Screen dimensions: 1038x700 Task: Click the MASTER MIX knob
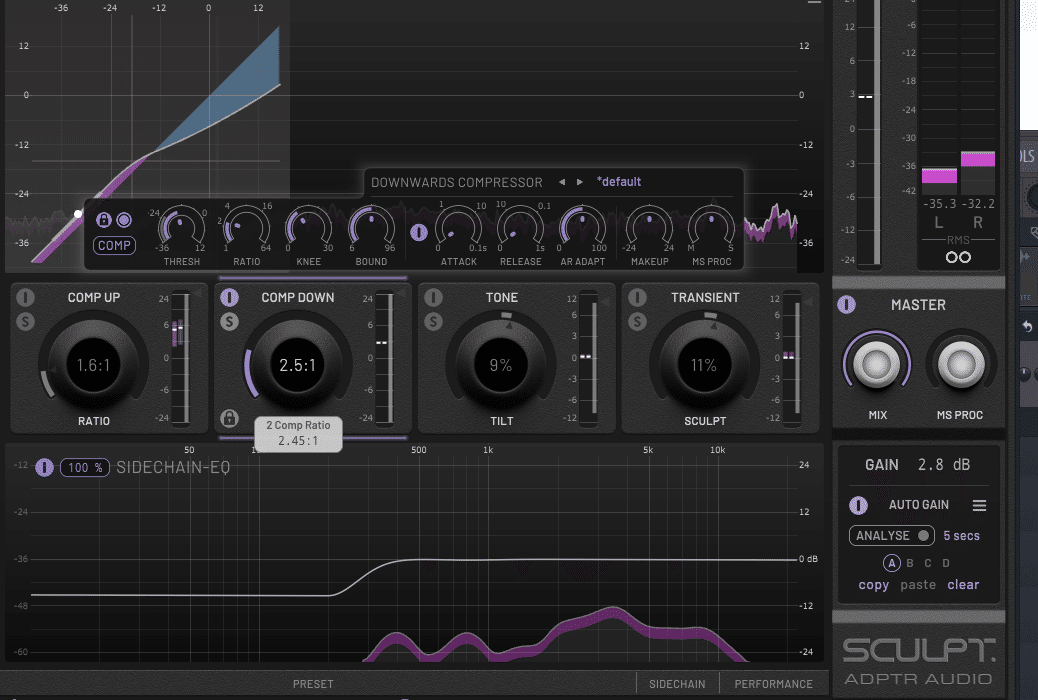point(876,364)
